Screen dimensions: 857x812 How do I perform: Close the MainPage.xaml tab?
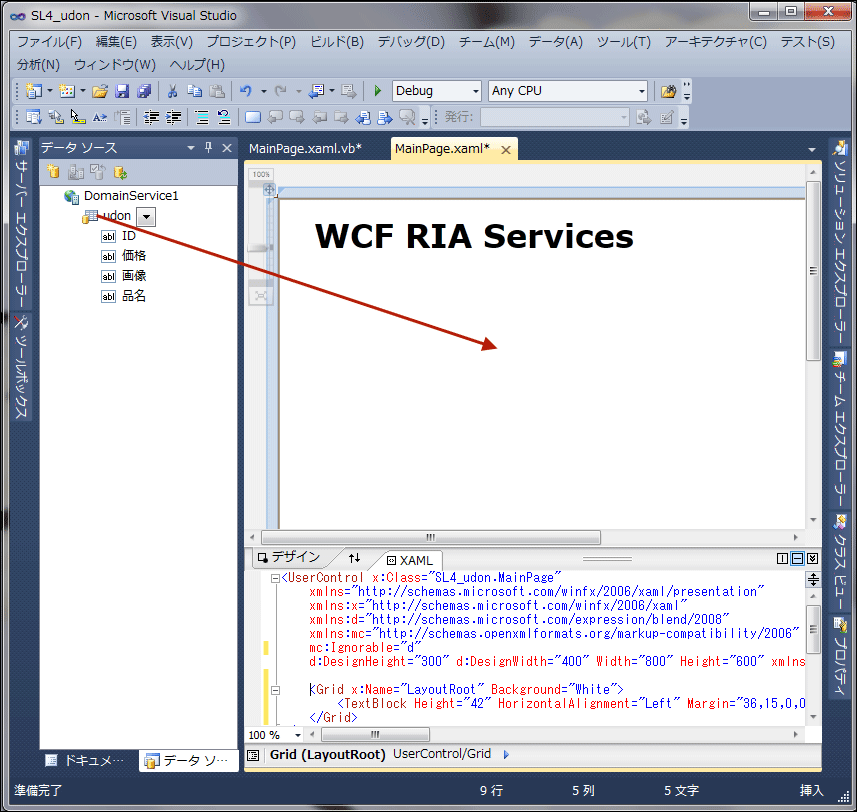(506, 150)
